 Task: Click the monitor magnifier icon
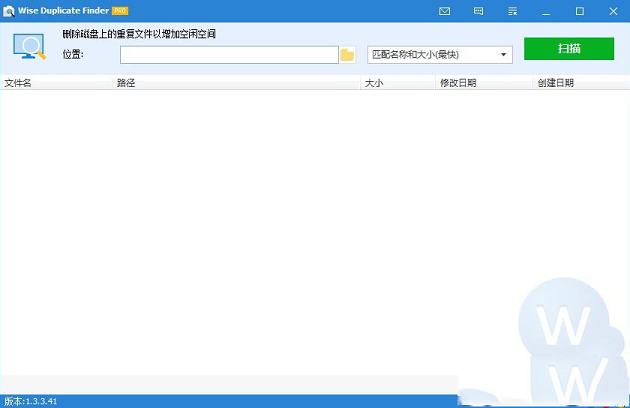(30, 47)
